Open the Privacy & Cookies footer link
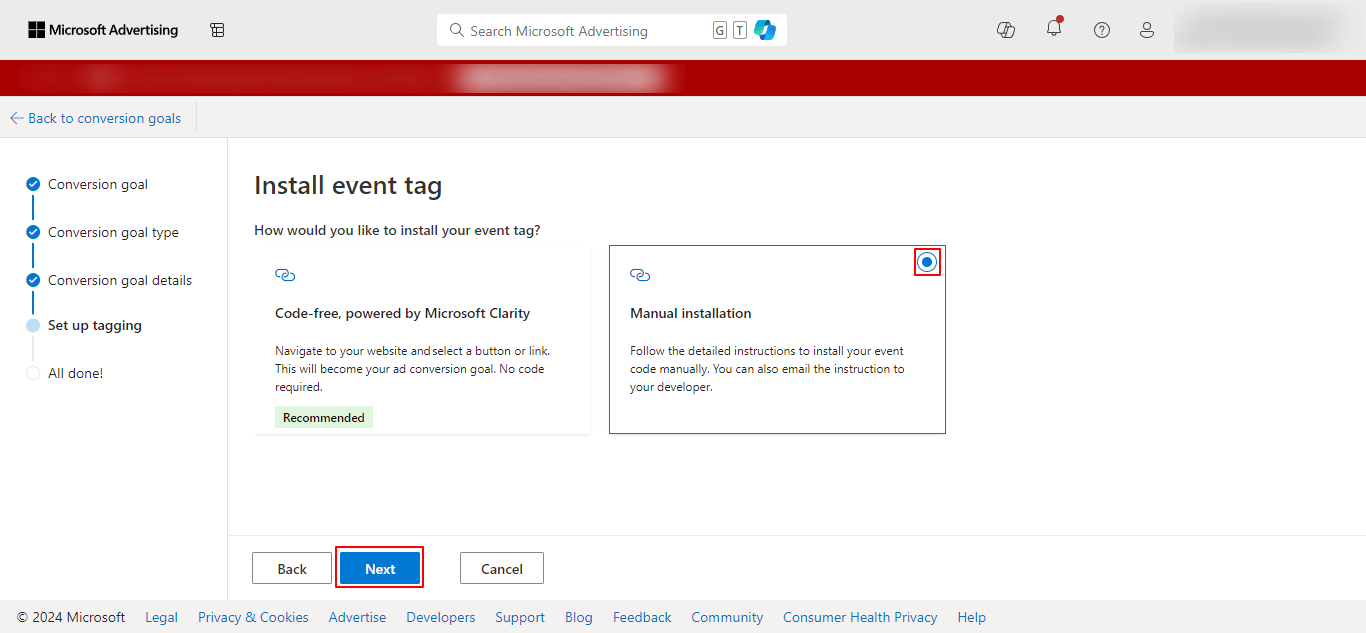The height and width of the screenshot is (633, 1366). point(253,617)
